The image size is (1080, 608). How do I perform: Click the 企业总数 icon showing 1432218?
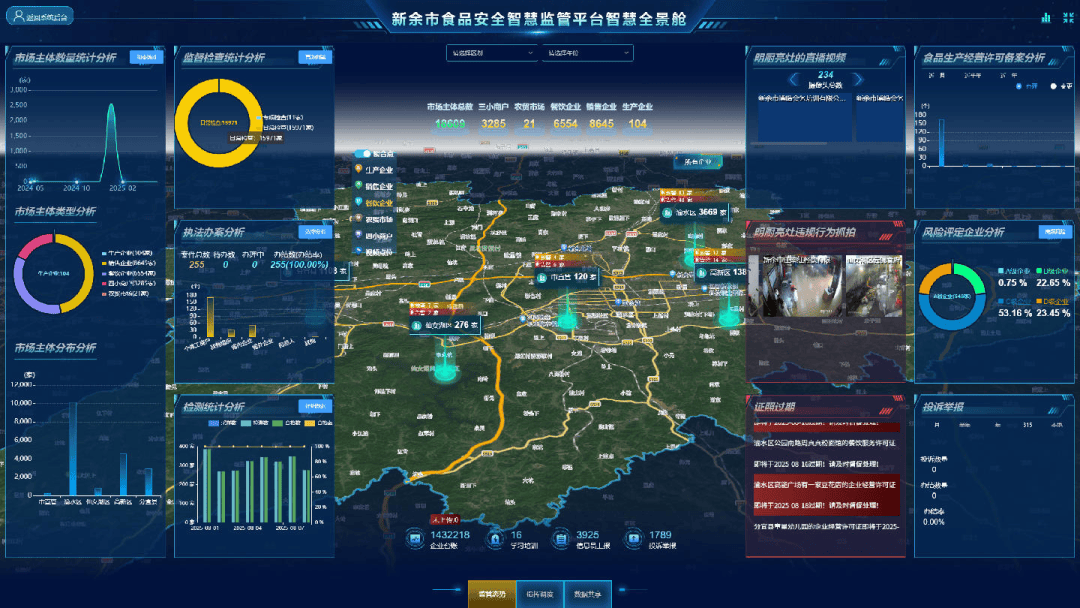tap(415, 540)
